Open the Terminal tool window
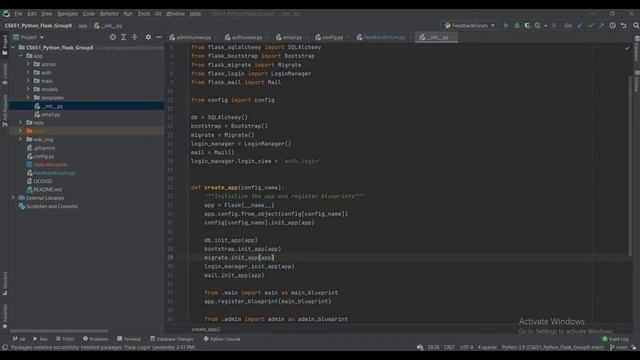The width and height of the screenshot is (640, 360). (x=129, y=339)
